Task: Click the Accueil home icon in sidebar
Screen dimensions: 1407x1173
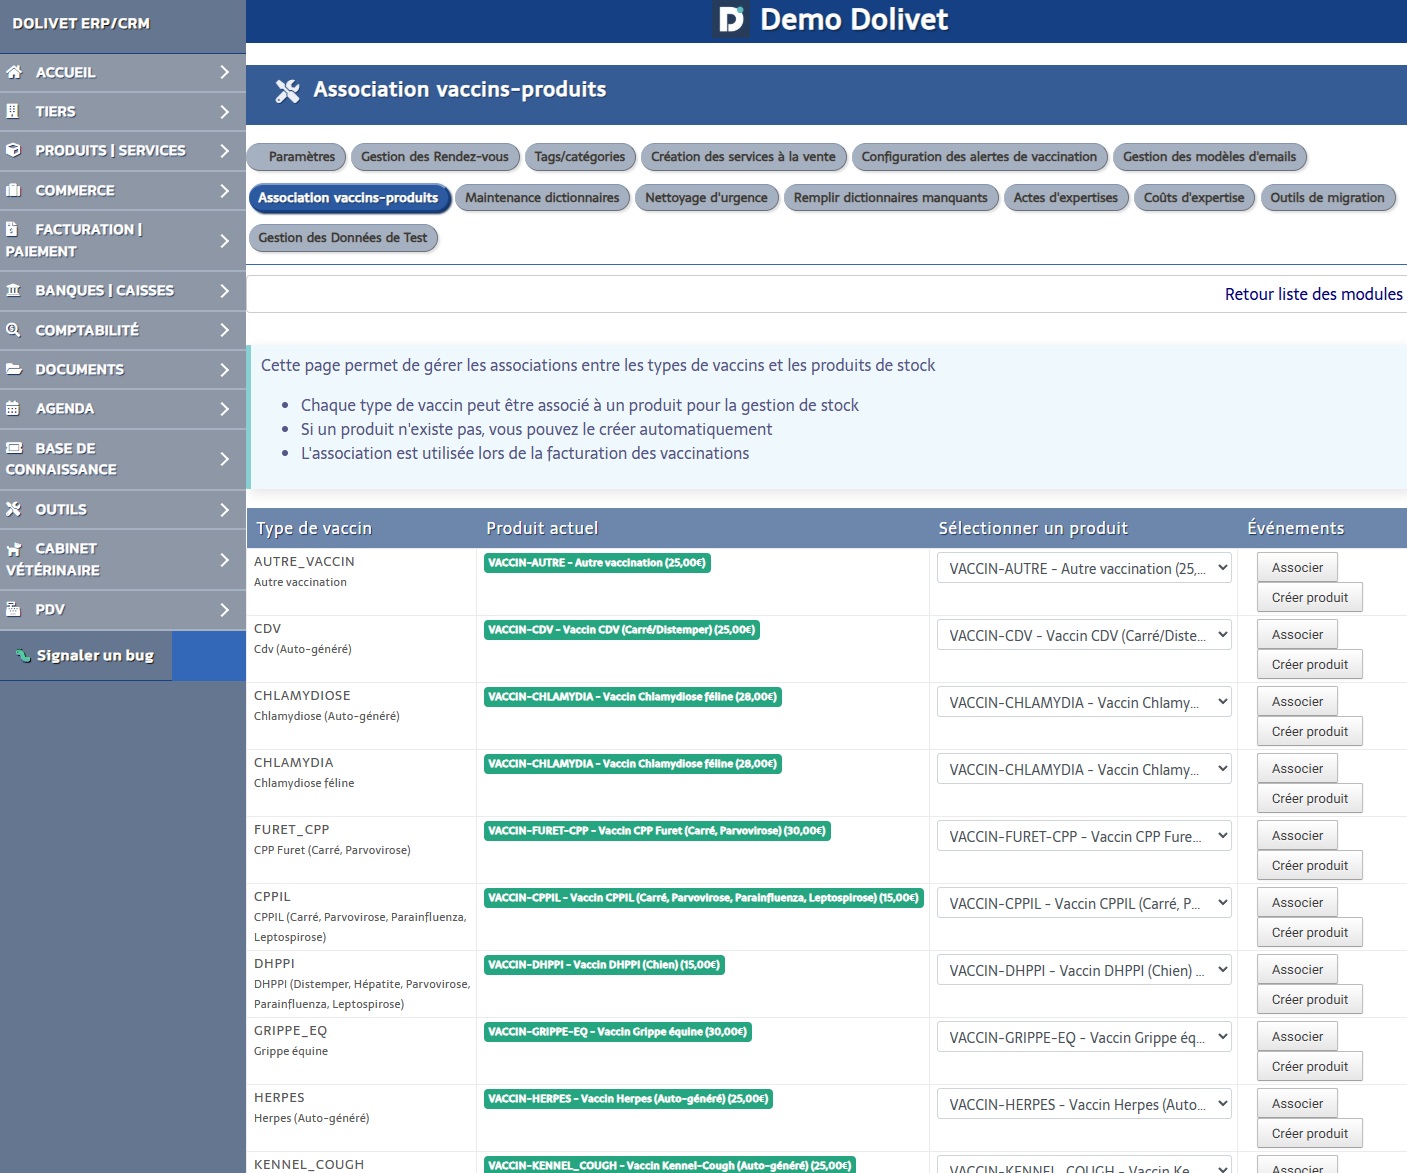Action: click(x=14, y=72)
